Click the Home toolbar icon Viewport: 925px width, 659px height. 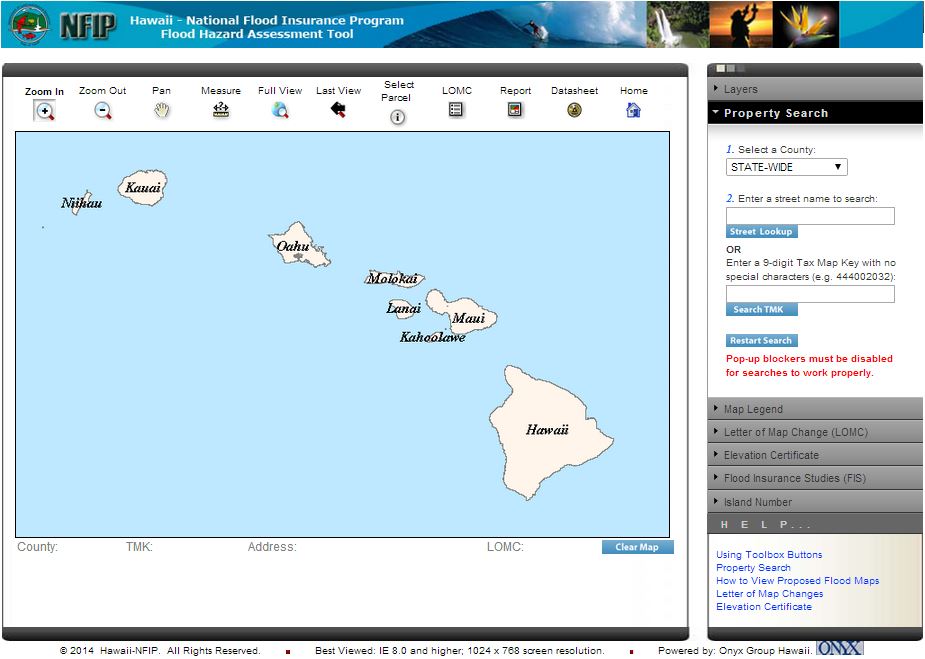click(x=633, y=109)
